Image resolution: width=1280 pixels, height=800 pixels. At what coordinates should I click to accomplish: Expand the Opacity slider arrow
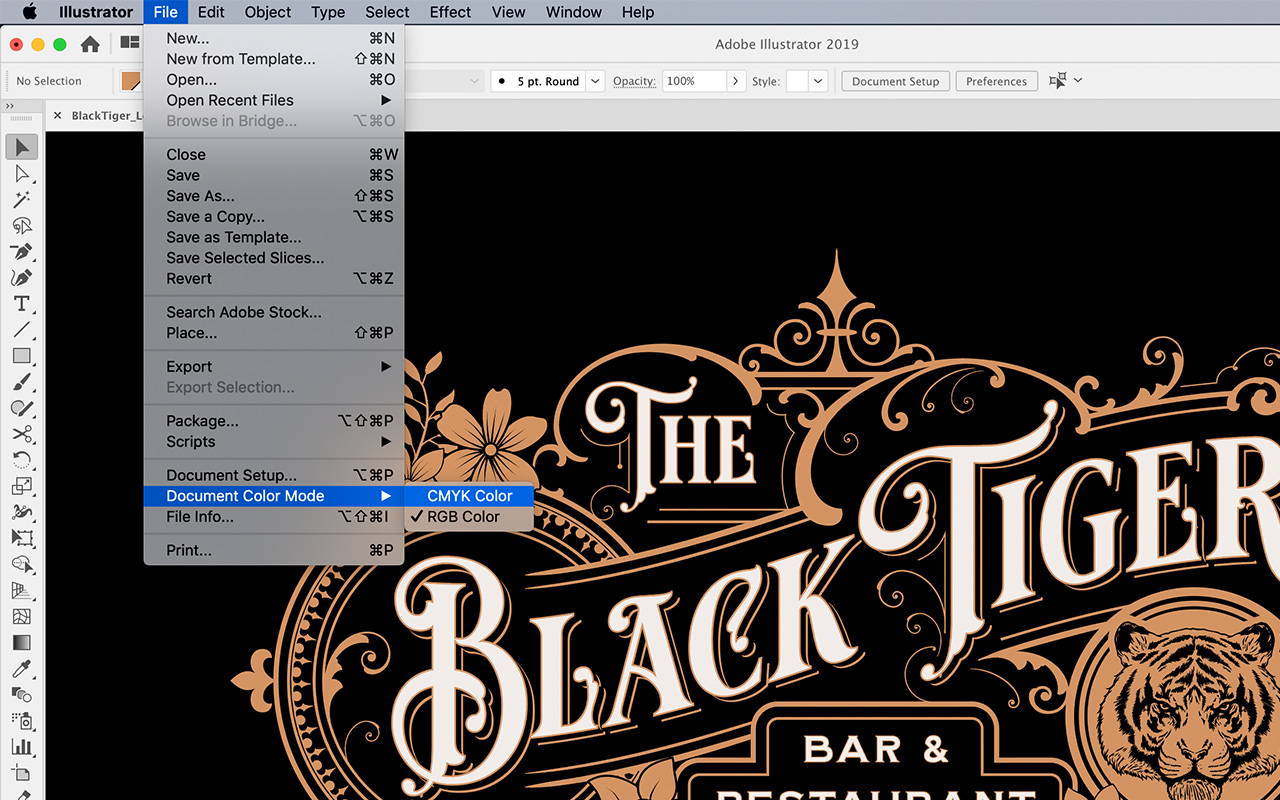pyautogui.click(x=736, y=81)
